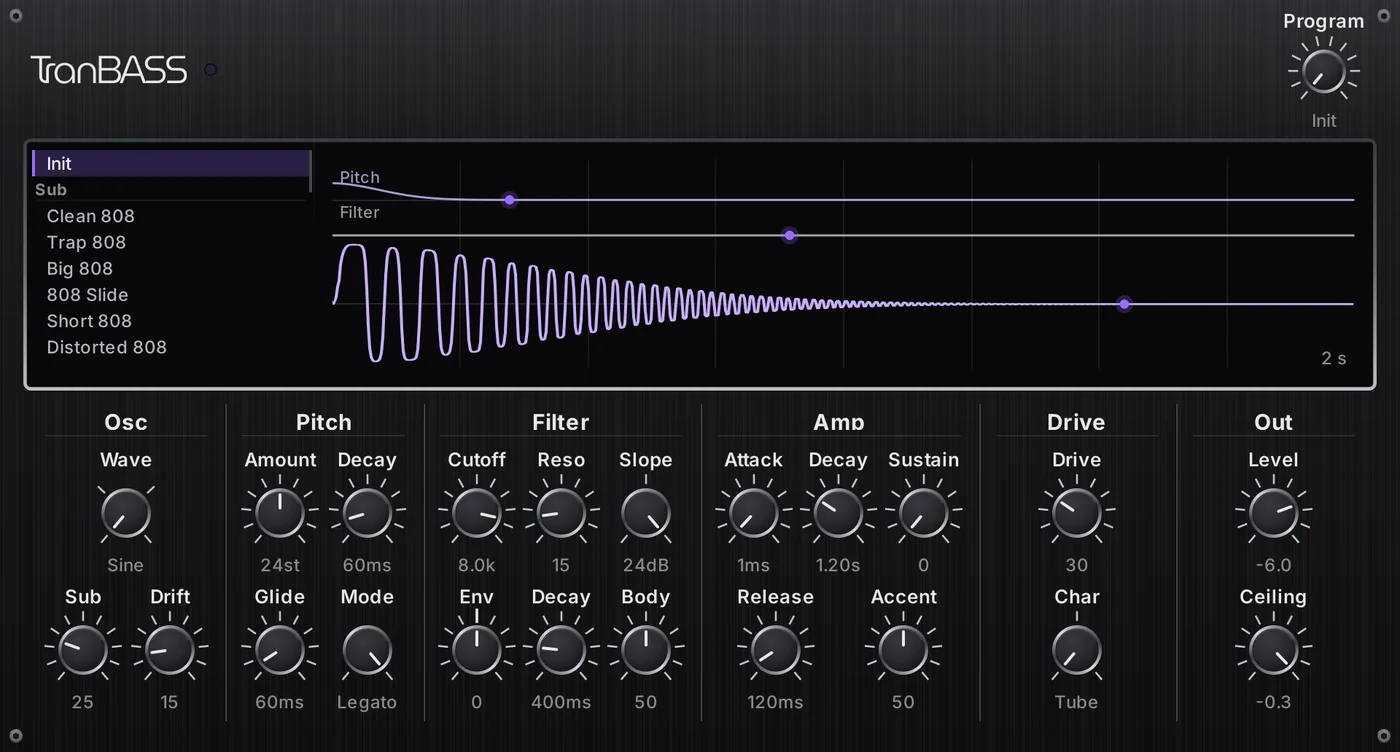Choose the Trap 808 preset
The width and height of the screenshot is (1400, 752).
tap(172, 242)
